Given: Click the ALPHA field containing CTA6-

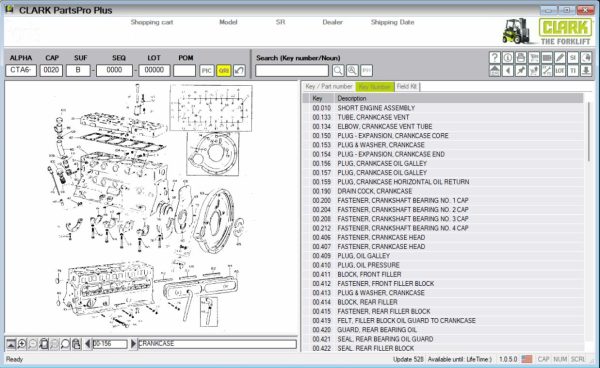Looking at the screenshot, I should pos(21,70).
